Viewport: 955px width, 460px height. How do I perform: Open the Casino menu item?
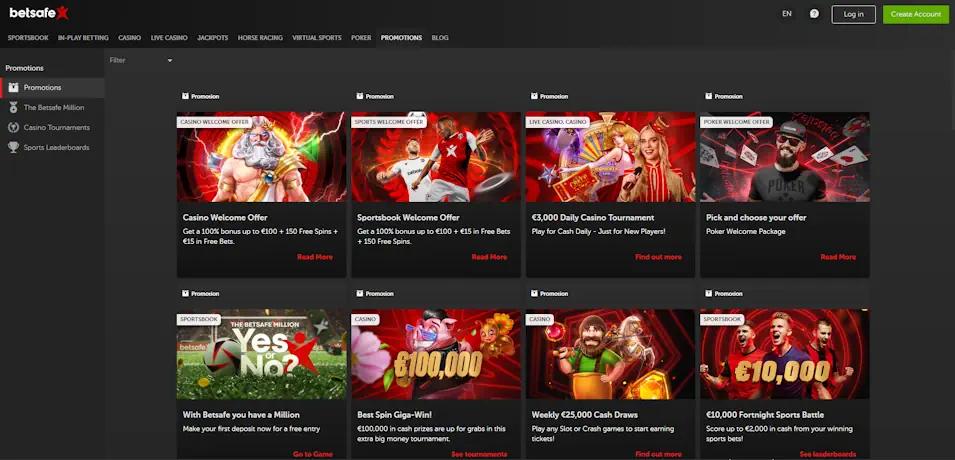click(130, 38)
